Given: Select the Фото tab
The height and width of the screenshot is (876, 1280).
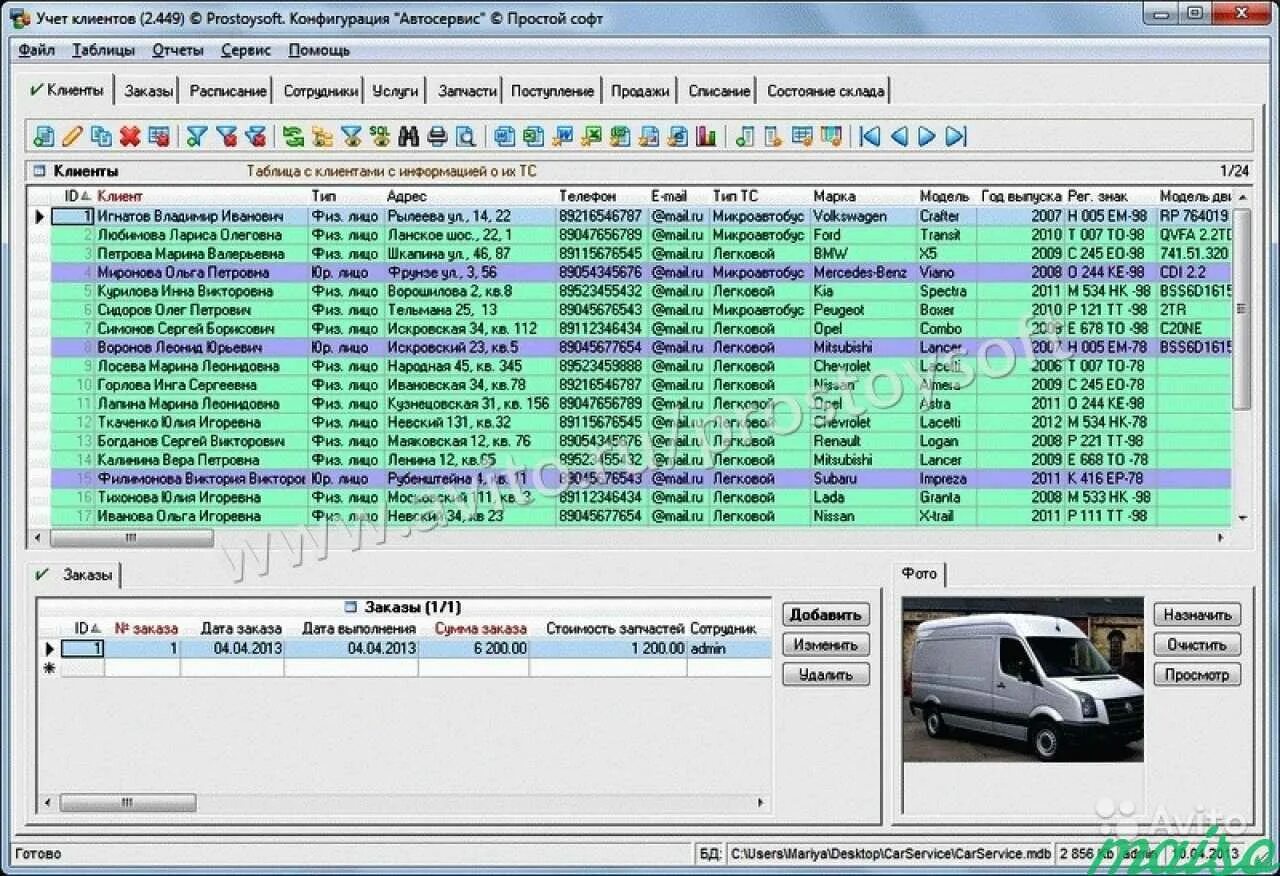Looking at the screenshot, I should point(919,574).
